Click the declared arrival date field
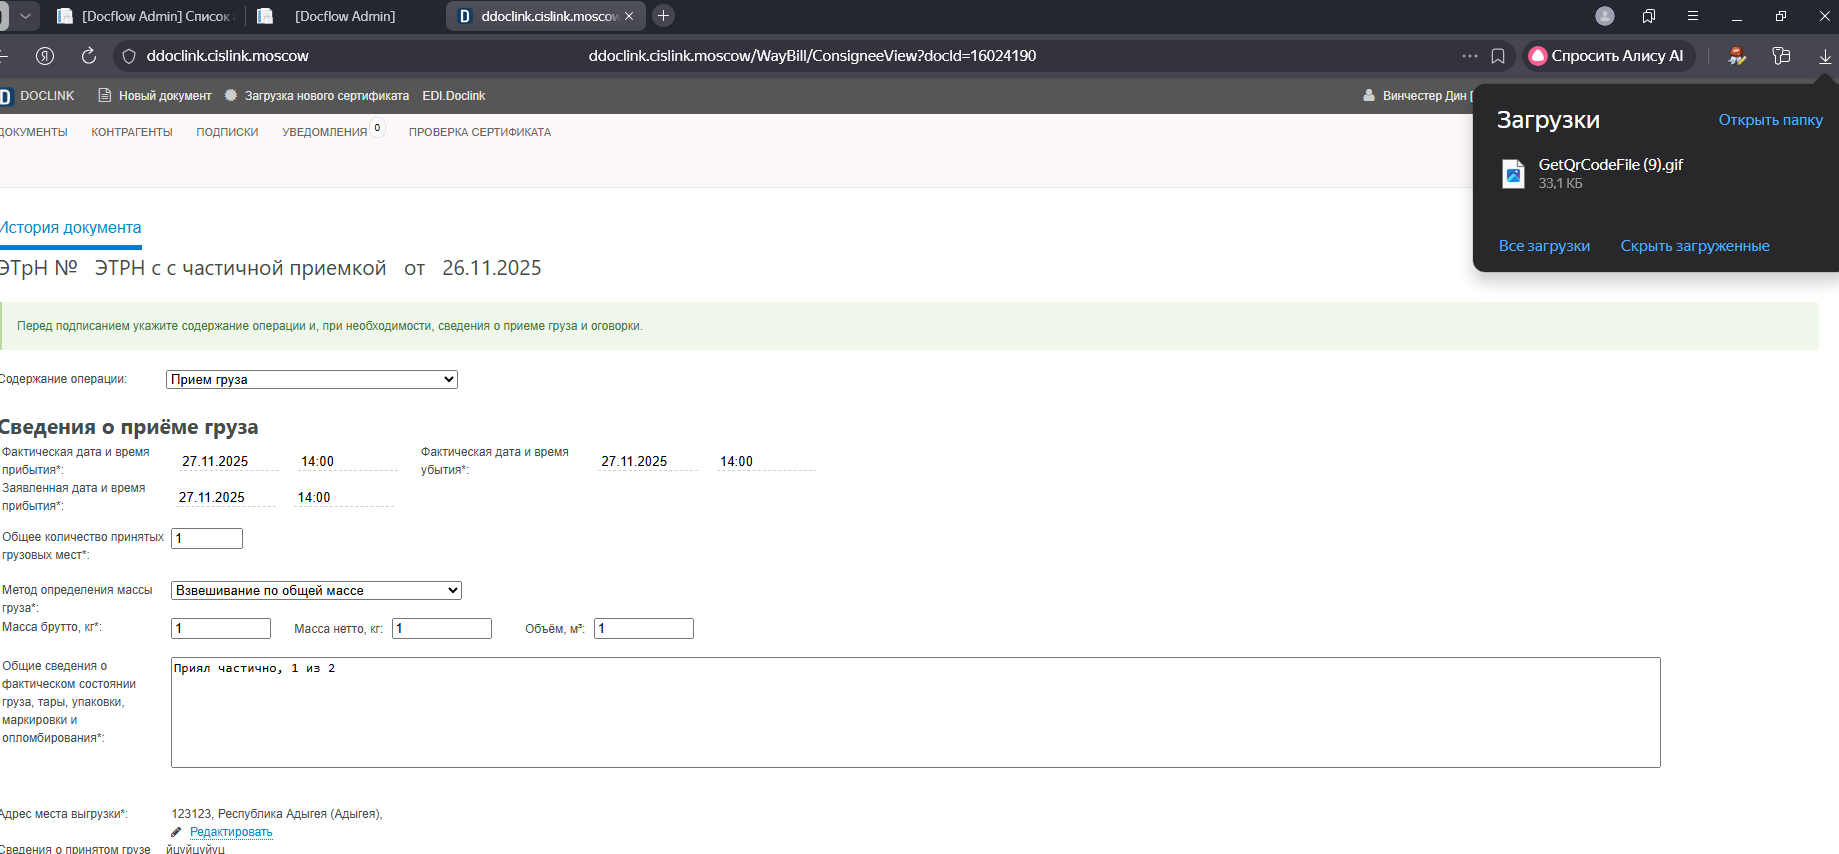The width and height of the screenshot is (1839, 854). (x=225, y=497)
